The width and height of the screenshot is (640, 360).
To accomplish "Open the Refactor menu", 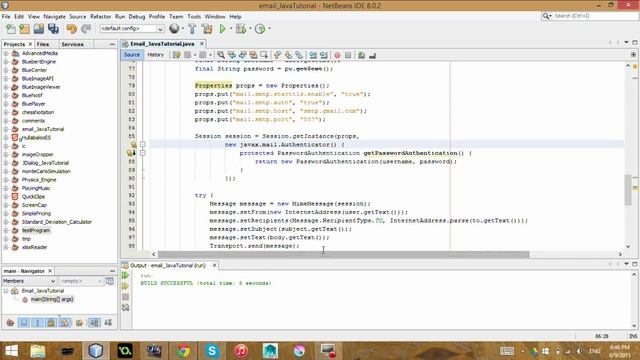I will pyautogui.click(x=100, y=16).
